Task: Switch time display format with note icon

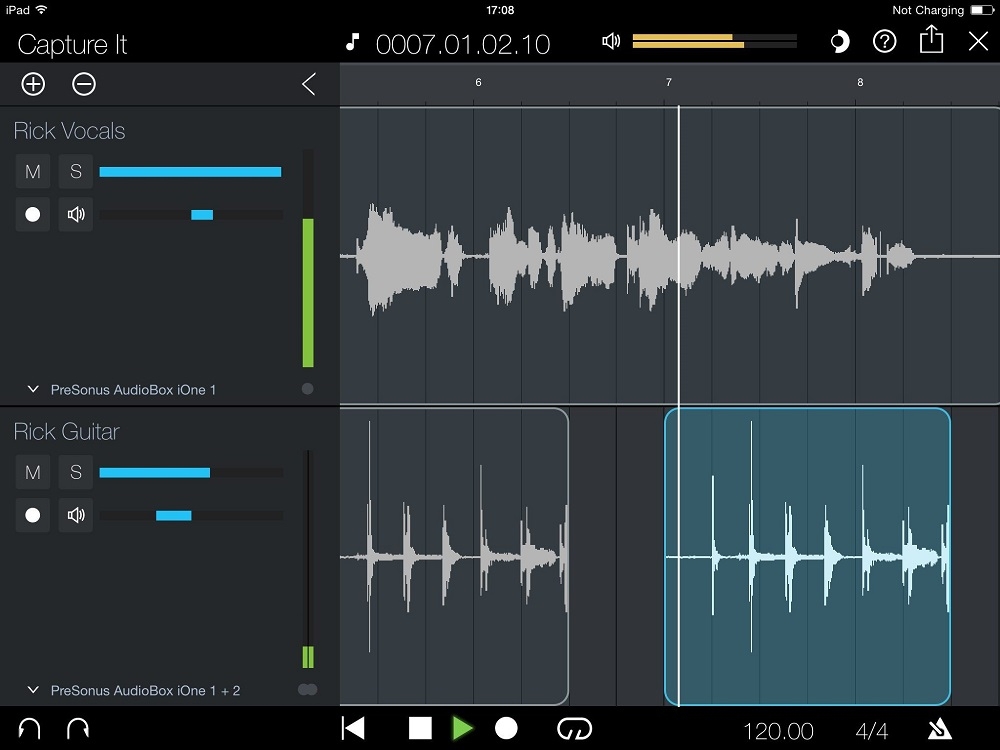Action: (352, 43)
